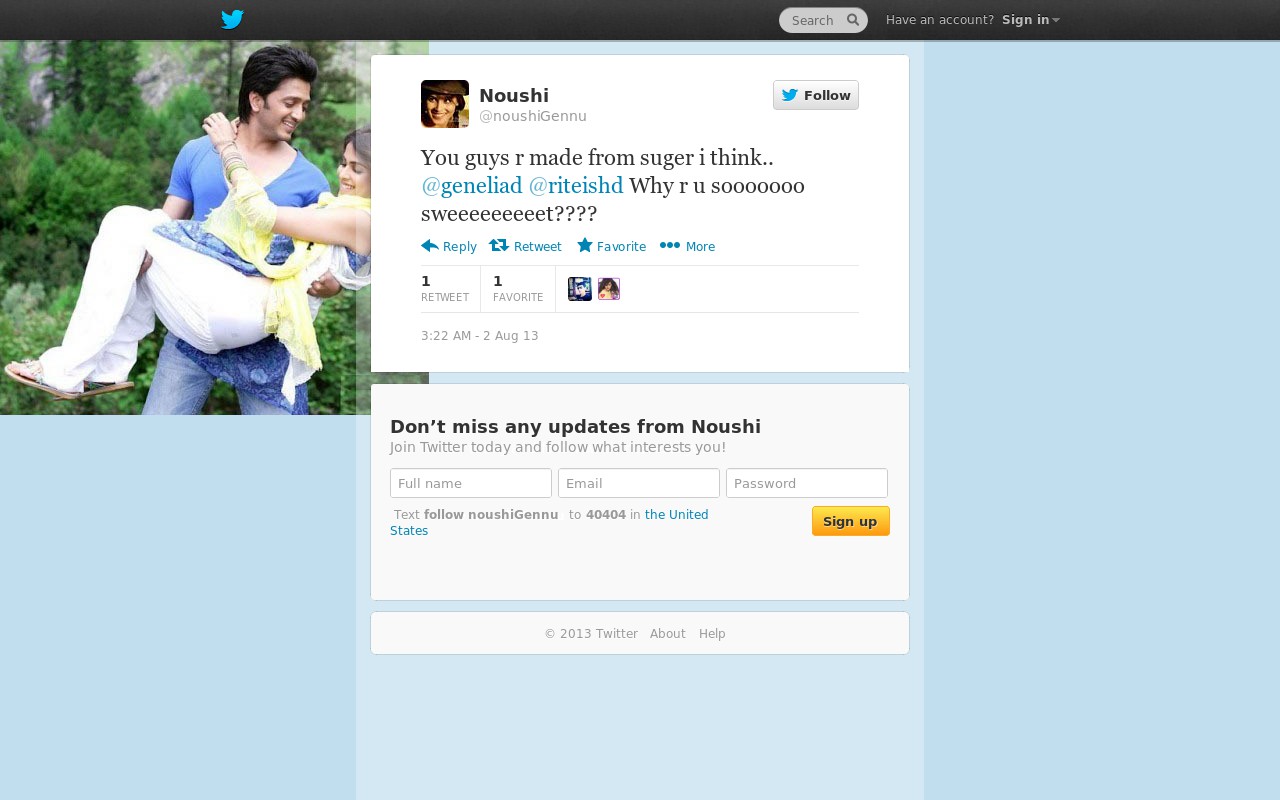Viewport: 1280px width, 800px height.
Task: Open the 3:22 AM - 2 Aug 13 timestamp
Action: [480, 336]
